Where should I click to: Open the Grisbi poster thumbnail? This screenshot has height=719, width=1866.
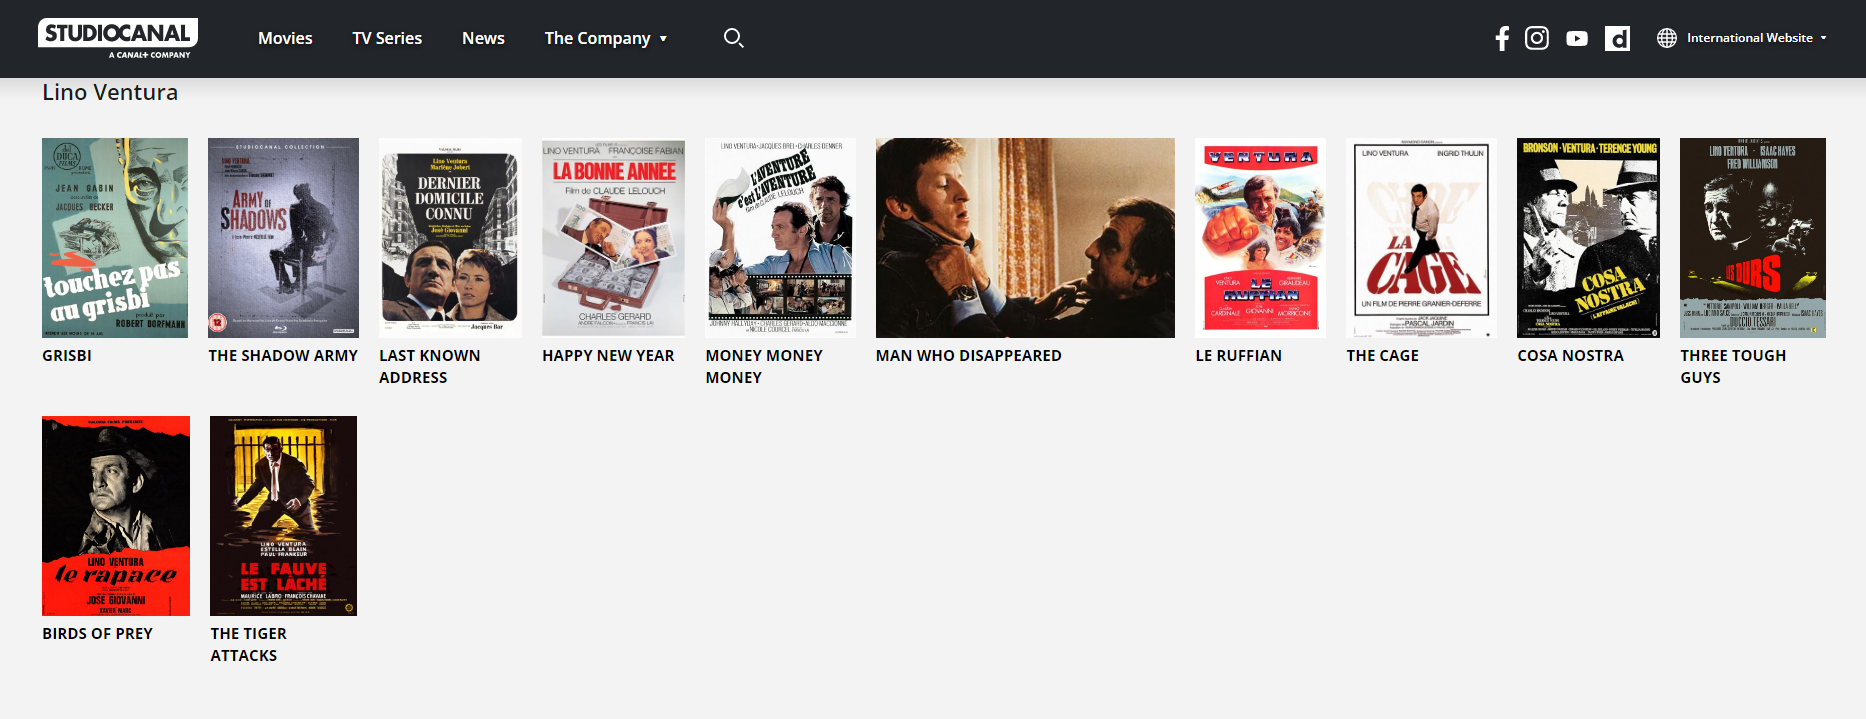115,238
